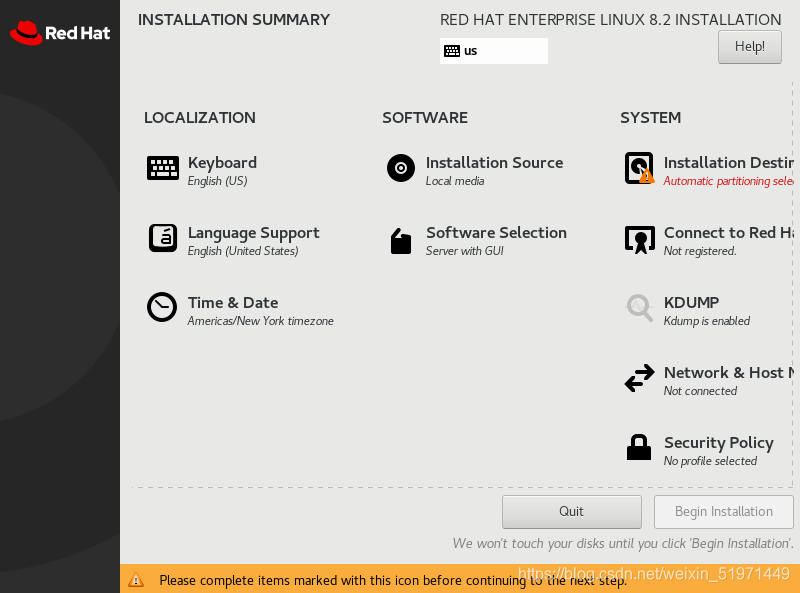
Task: Click the 'Americas/New York timezone' text
Action: 261,321
